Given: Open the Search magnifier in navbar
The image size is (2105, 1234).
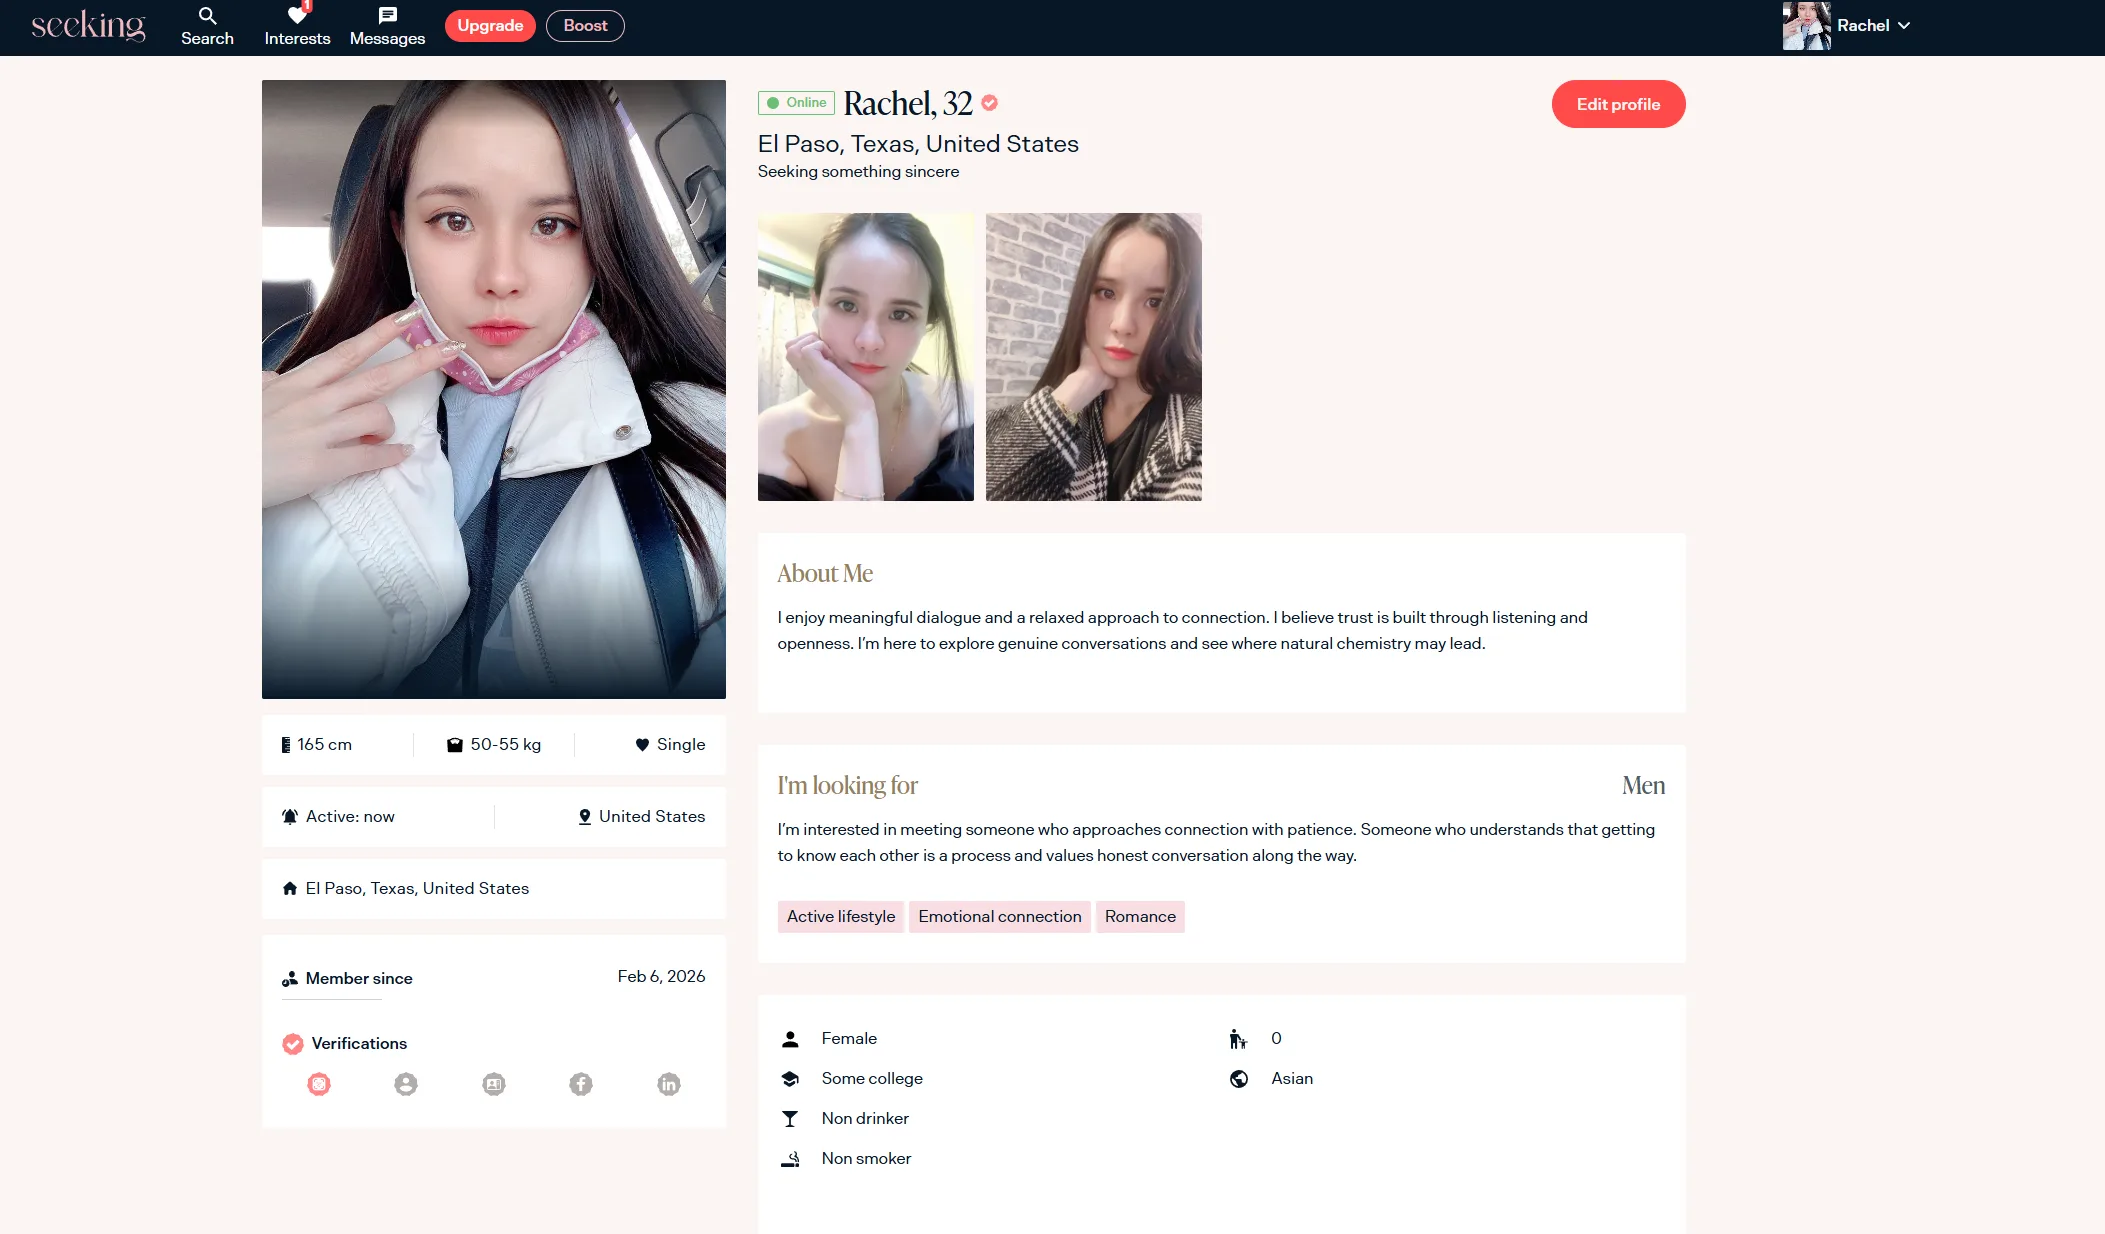Looking at the screenshot, I should (x=207, y=16).
